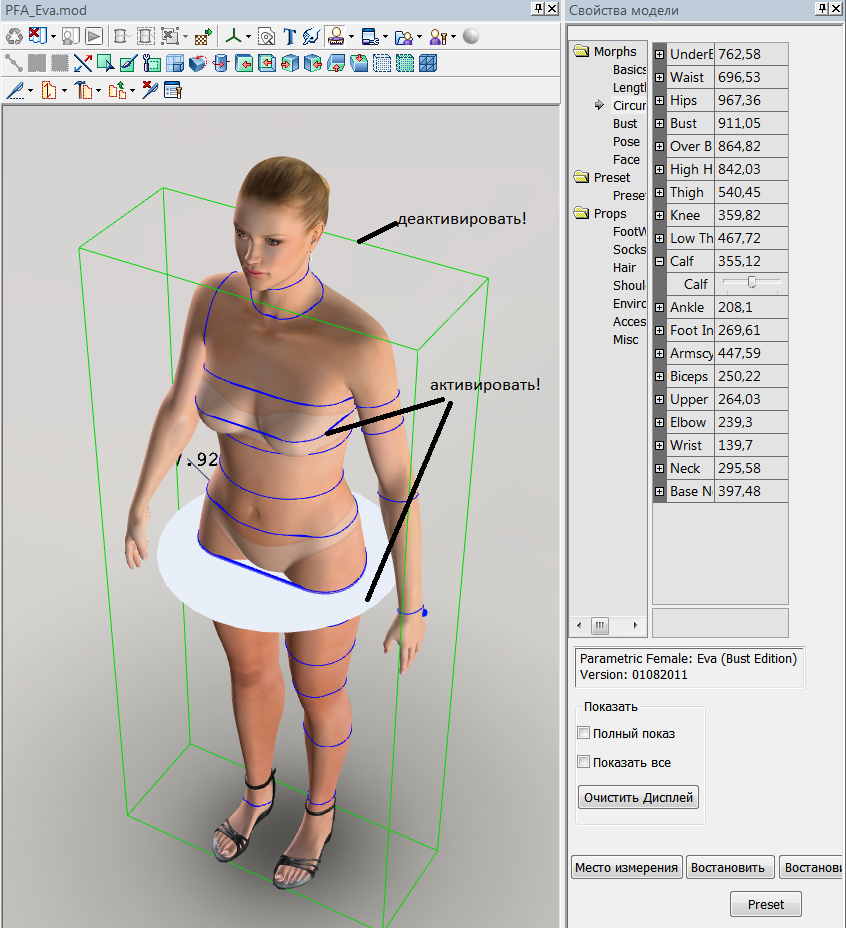Expand the Hips measurement row
The width and height of the screenshot is (846, 928).
click(660, 100)
